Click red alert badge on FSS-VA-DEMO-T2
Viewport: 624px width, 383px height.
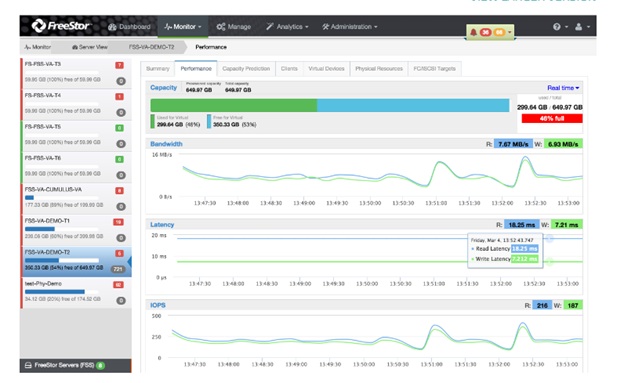click(x=119, y=254)
